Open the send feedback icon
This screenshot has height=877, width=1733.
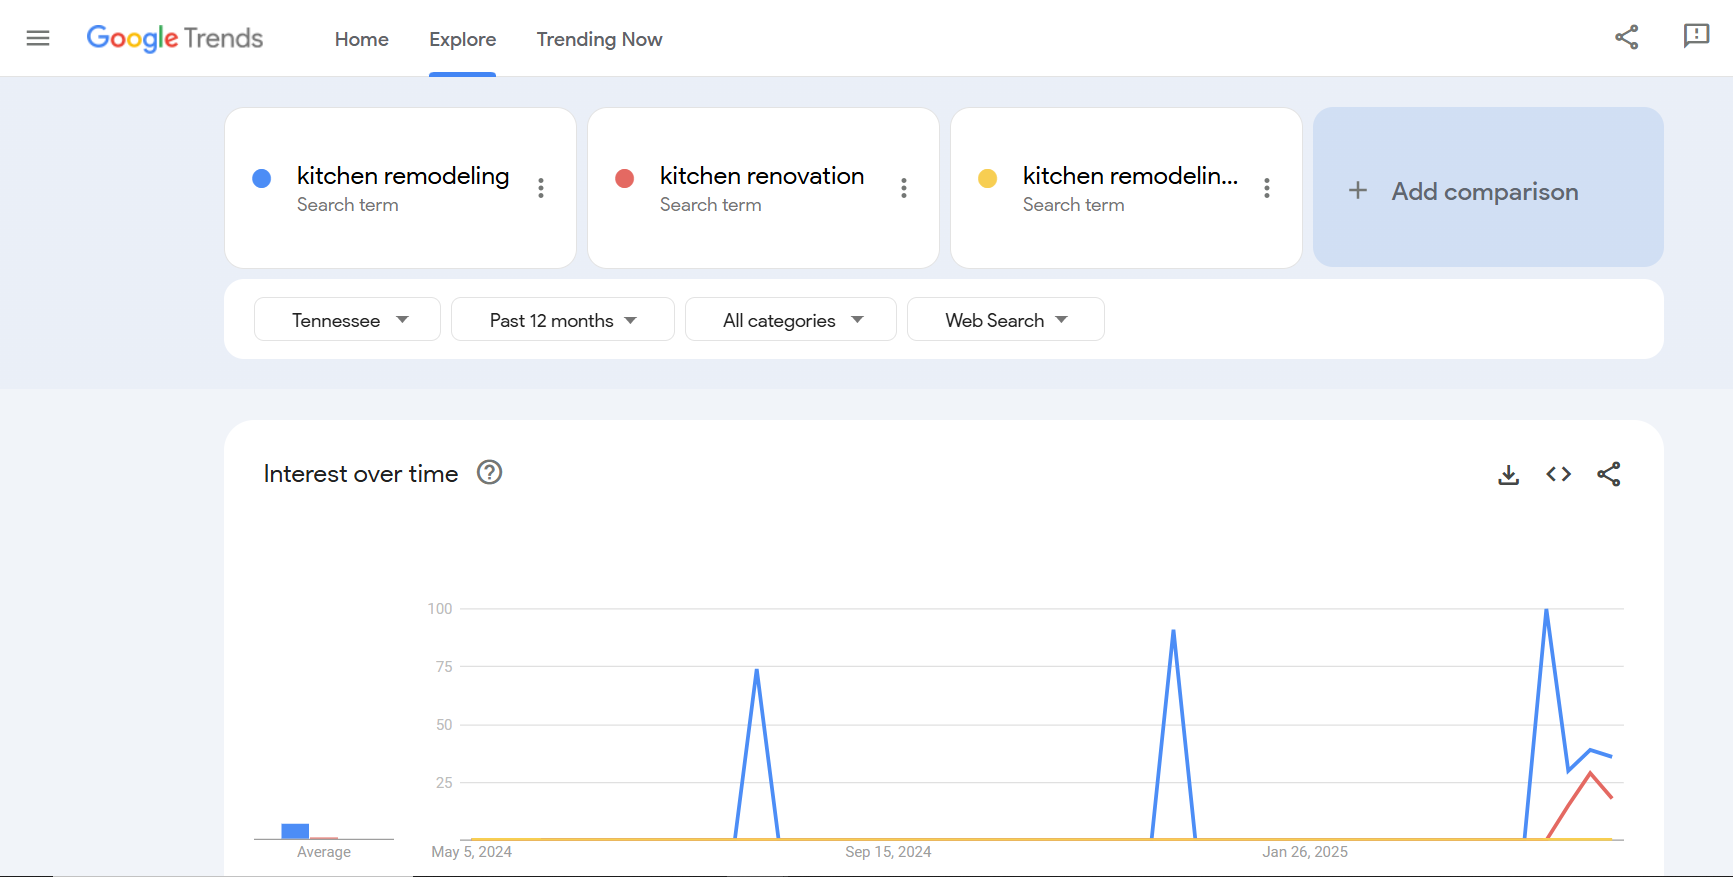pyautogui.click(x=1696, y=37)
